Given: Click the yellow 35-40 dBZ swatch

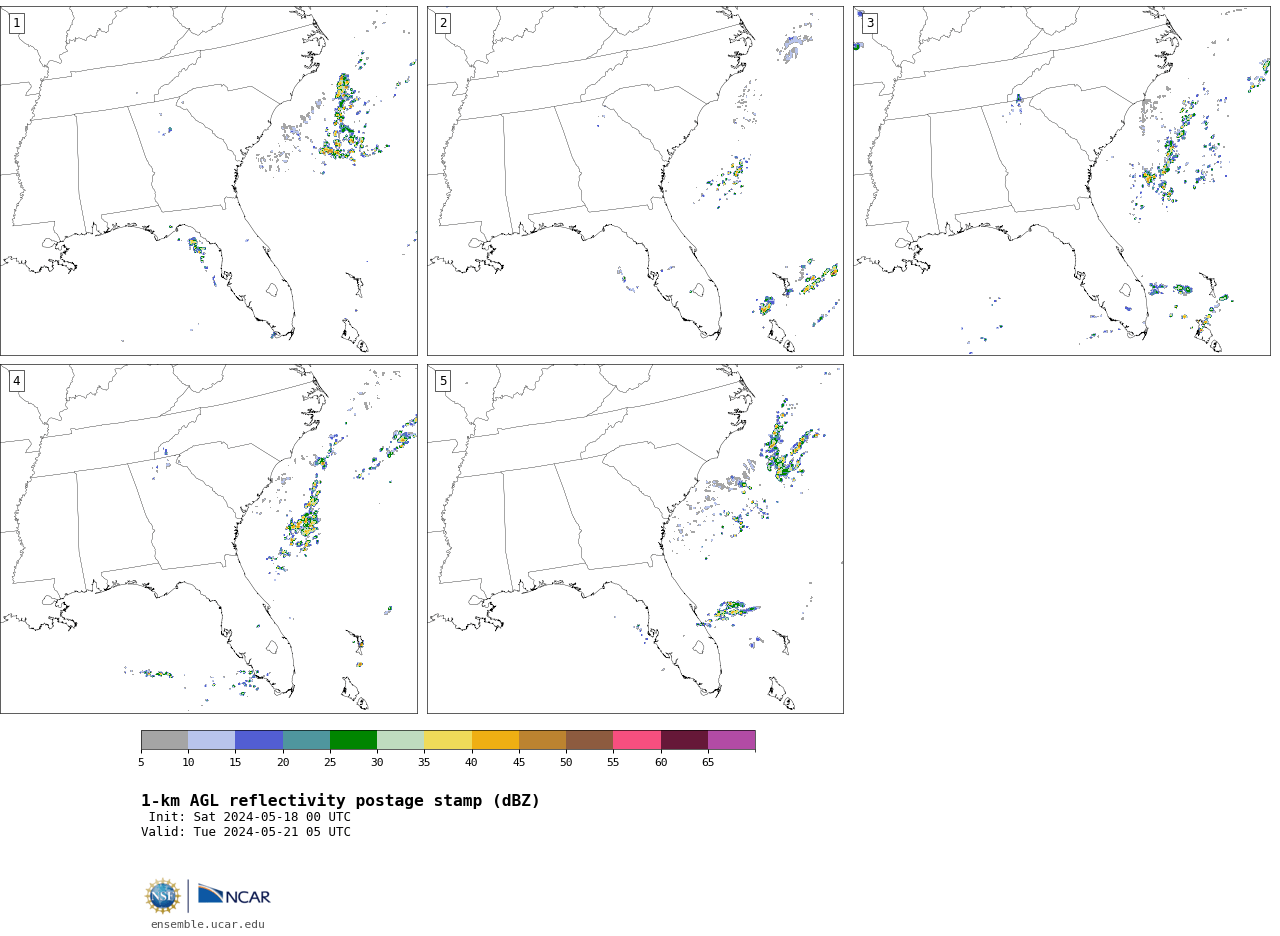Looking at the screenshot, I should (448, 740).
